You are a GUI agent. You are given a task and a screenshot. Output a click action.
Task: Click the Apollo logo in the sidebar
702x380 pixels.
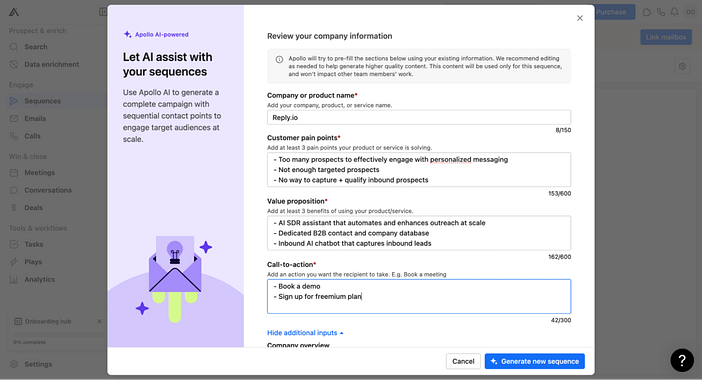[x=14, y=12]
